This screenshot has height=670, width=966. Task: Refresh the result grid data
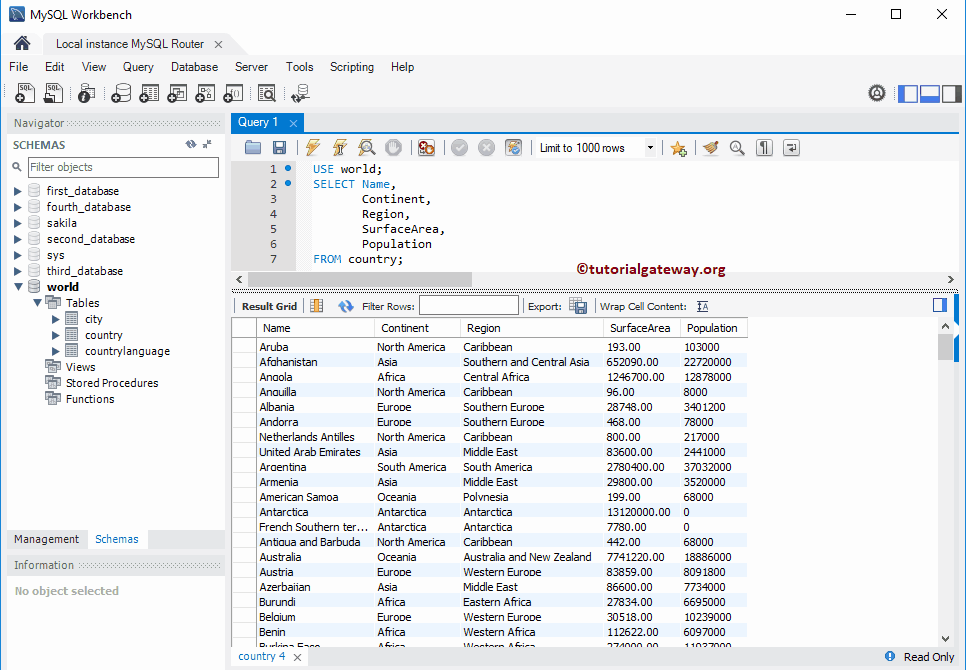coord(346,306)
